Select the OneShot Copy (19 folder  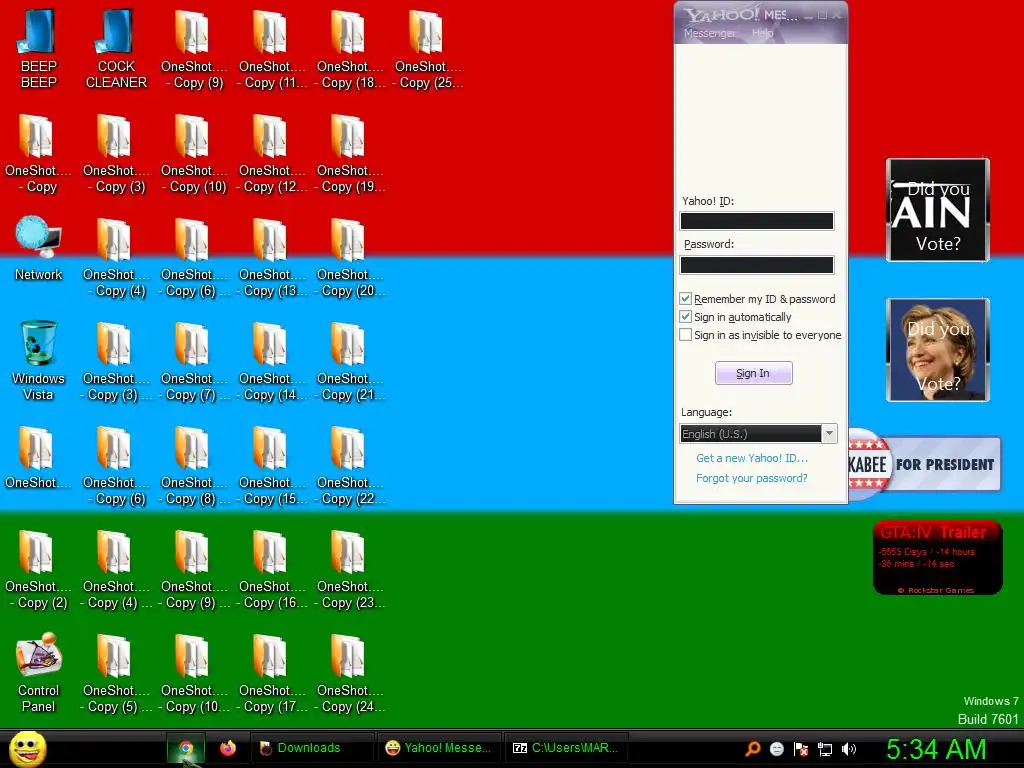click(350, 153)
